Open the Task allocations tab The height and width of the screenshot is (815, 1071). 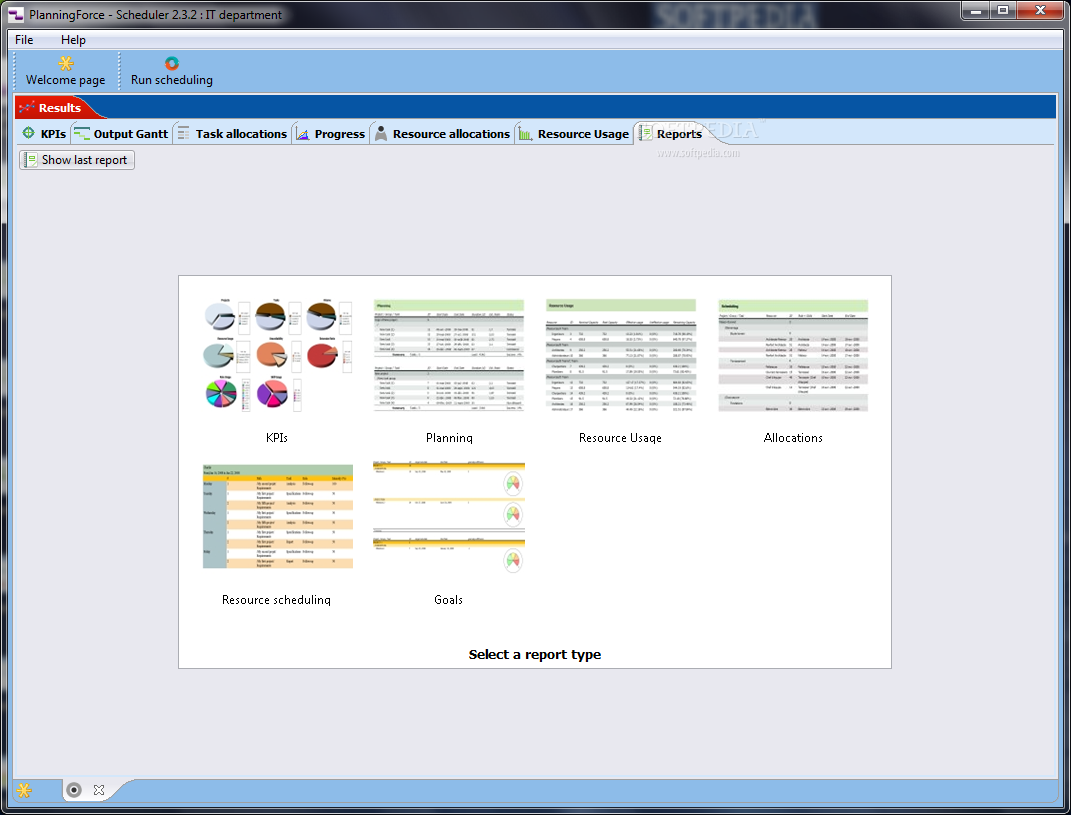[x=232, y=134]
